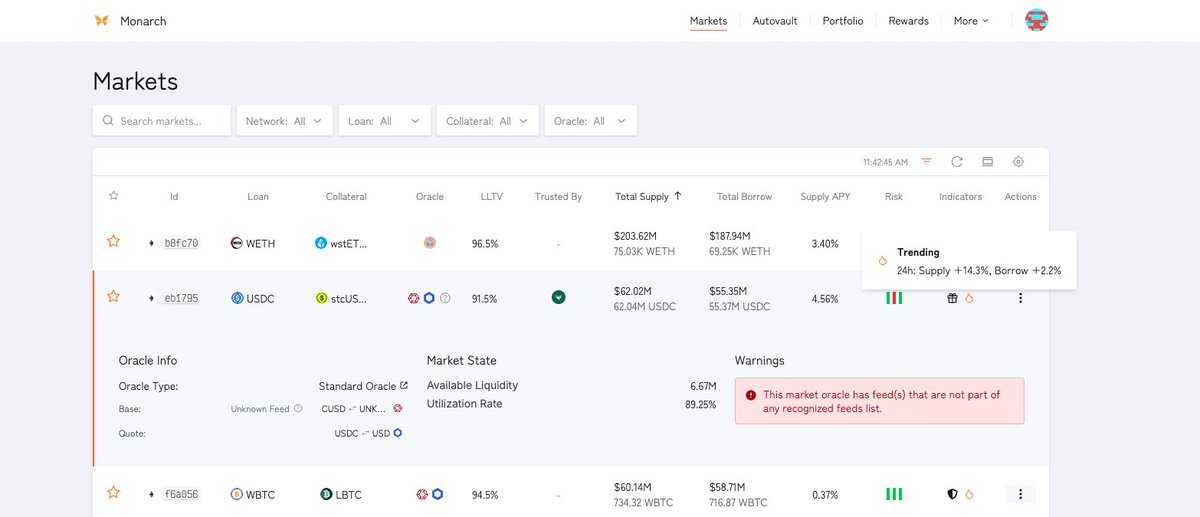This screenshot has width=1200, height=517.
Task: Click the Unknown Feed help icon
Action: pyautogui.click(x=298, y=409)
